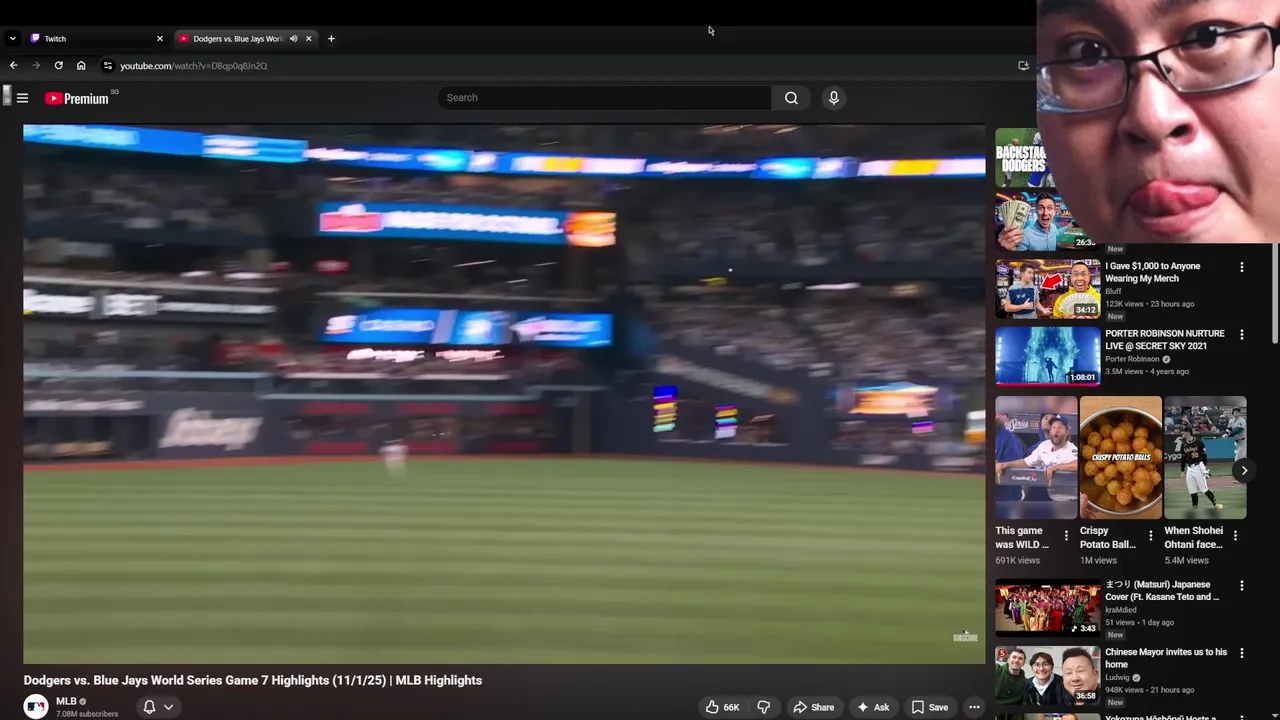Viewport: 1280px width, 720px height.
Task: Open the Matsuri 3:43 video thumbnail
Action: pyautogui.click(x=1047, y=607)
